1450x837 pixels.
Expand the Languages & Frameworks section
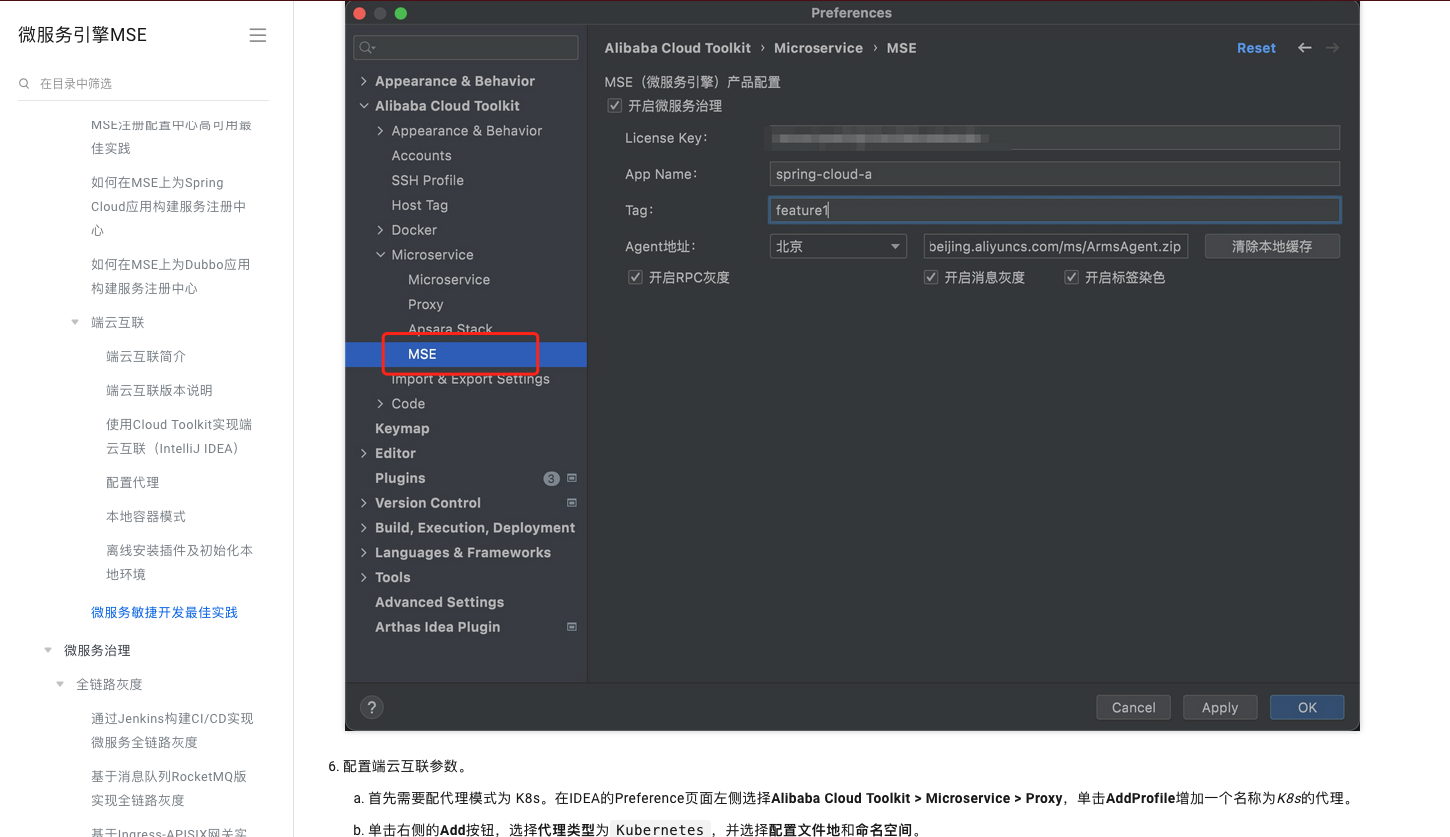pos(364,552)
